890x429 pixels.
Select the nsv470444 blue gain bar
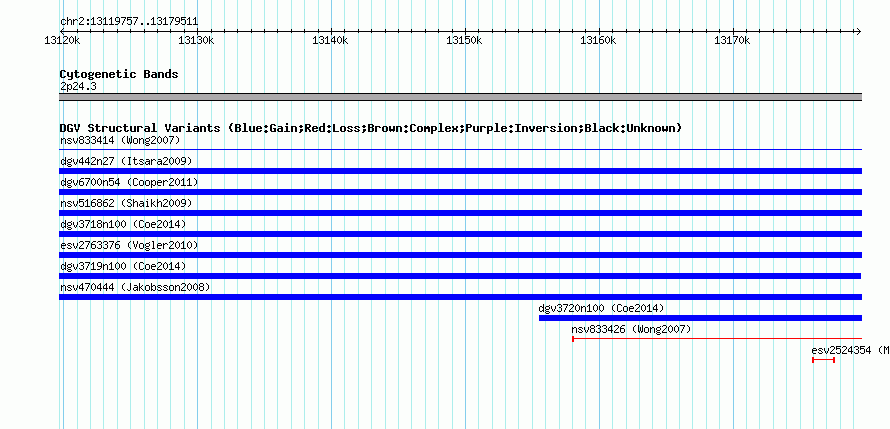pyautogui.click(x=460, y=297)
